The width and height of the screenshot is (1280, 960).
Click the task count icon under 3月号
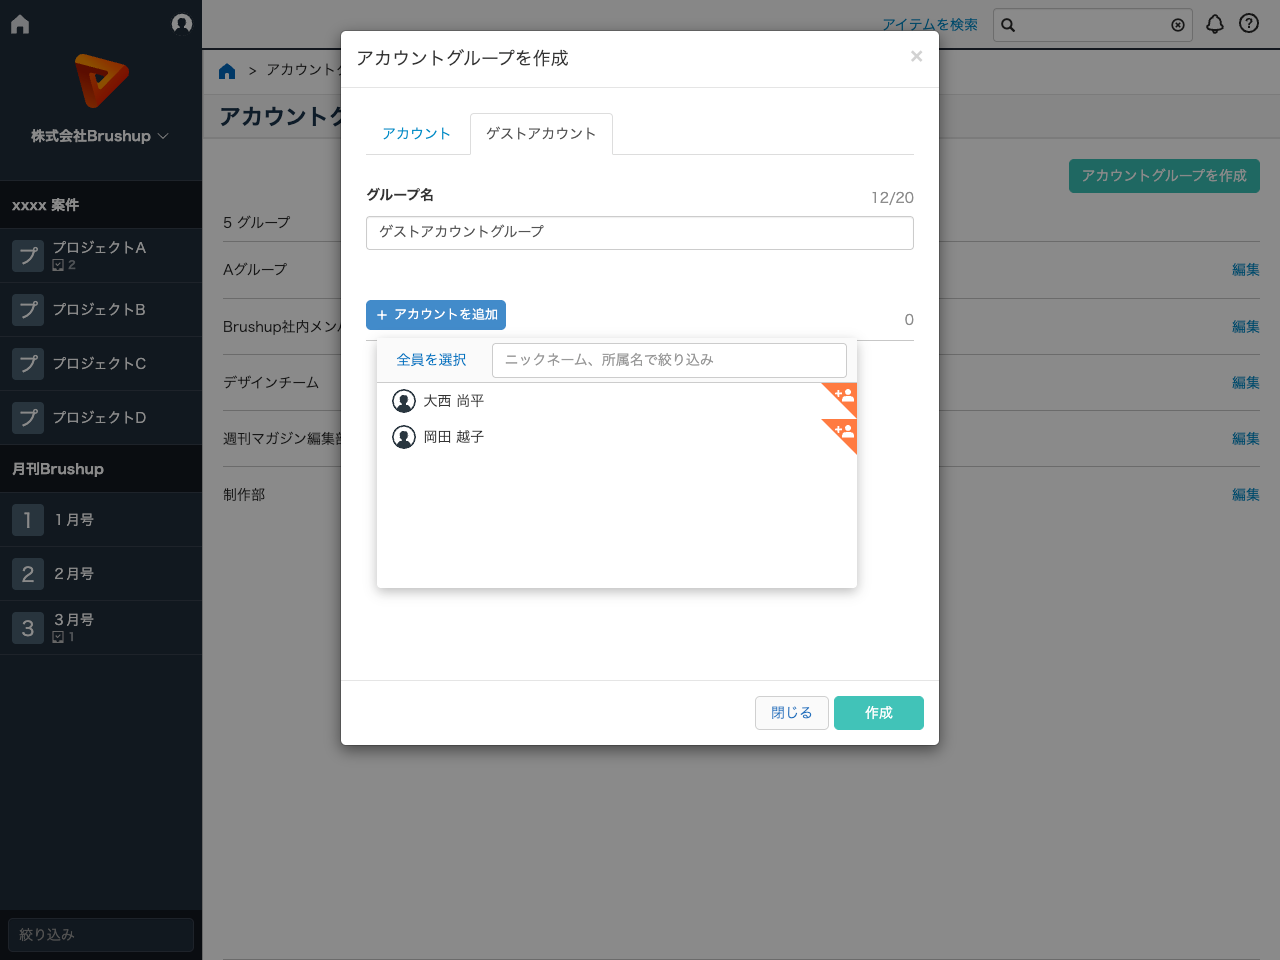[x=58, y=637]
